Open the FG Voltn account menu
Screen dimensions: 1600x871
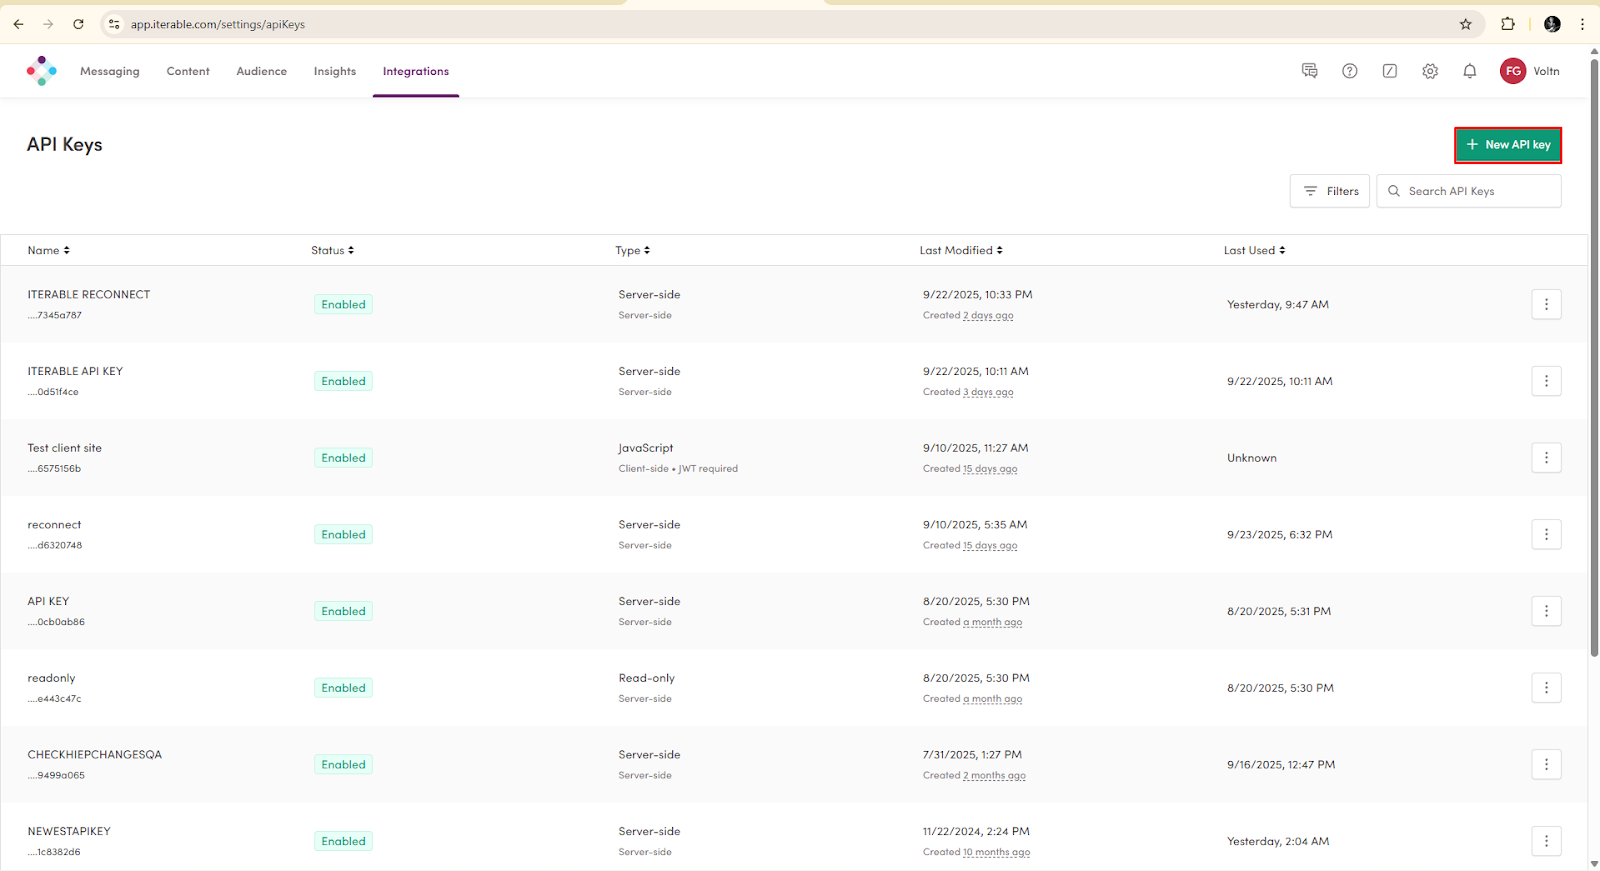(1529, 71)
